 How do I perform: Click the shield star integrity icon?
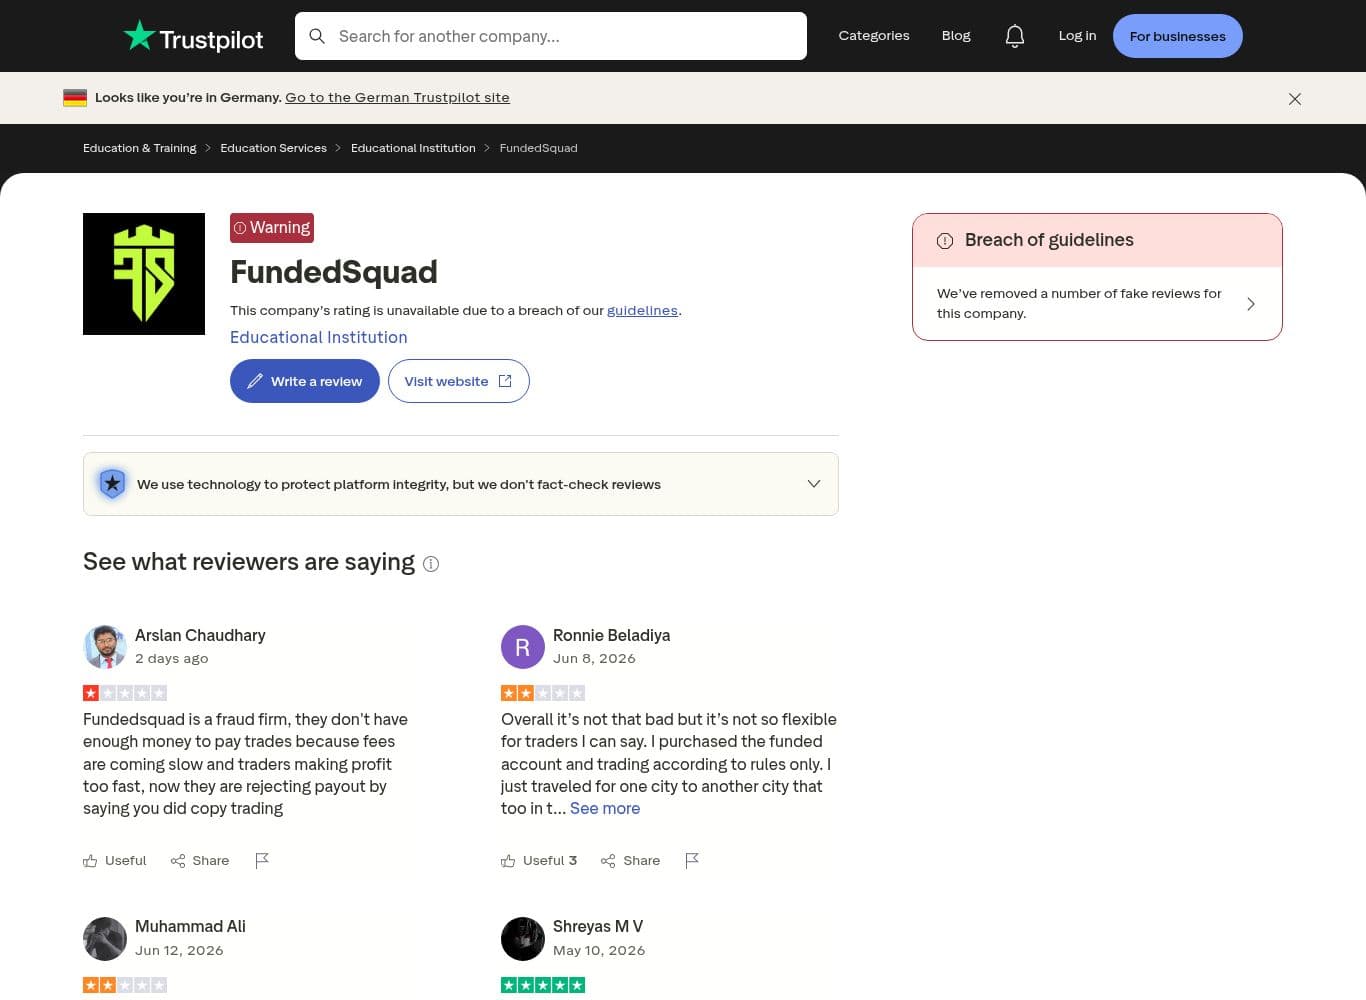pyautogui.click(x=113, y=484)
